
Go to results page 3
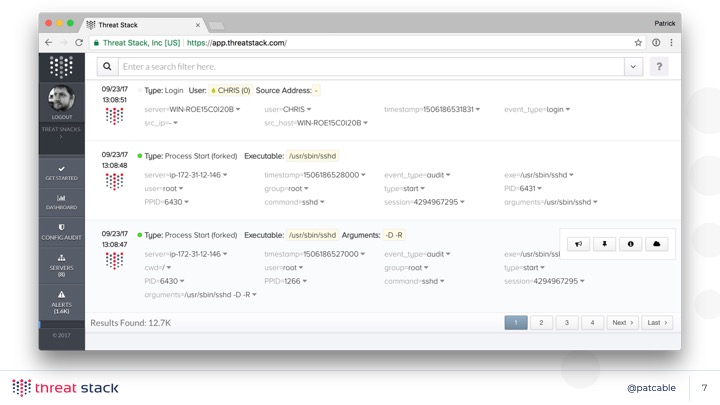click(567, 323)
